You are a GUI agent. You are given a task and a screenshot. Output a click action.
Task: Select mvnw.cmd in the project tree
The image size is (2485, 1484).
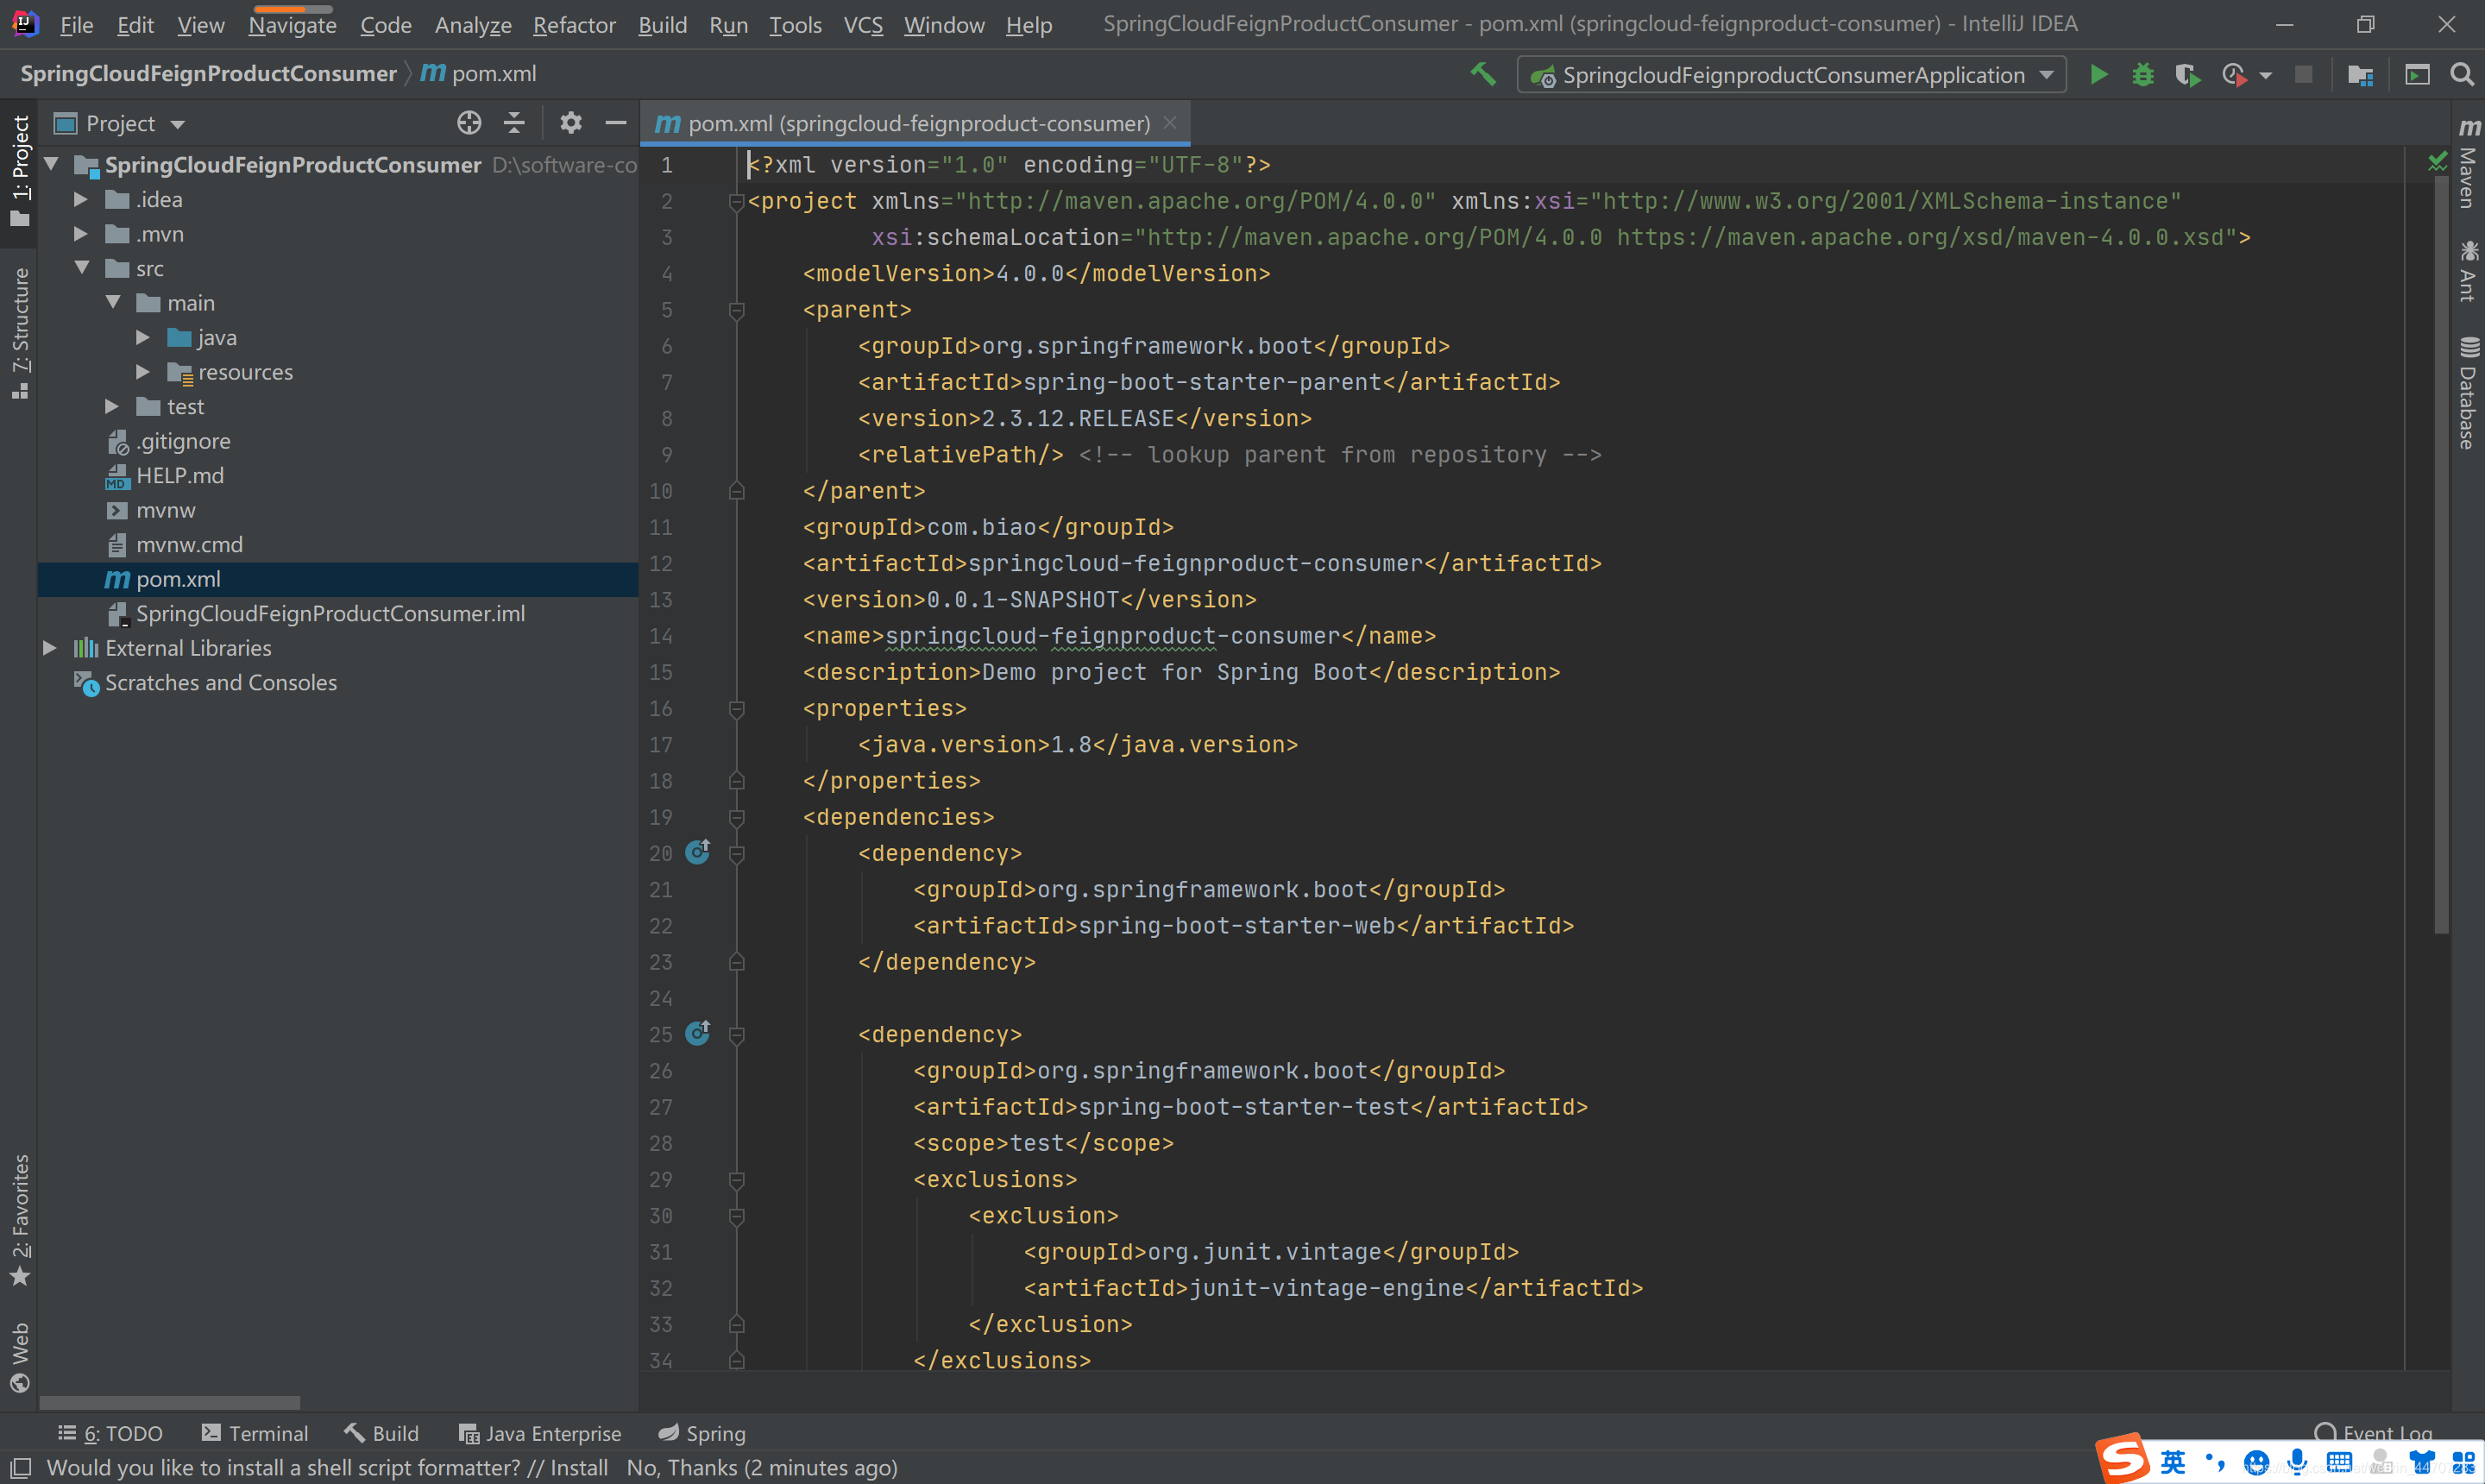(x=189, y=544)
